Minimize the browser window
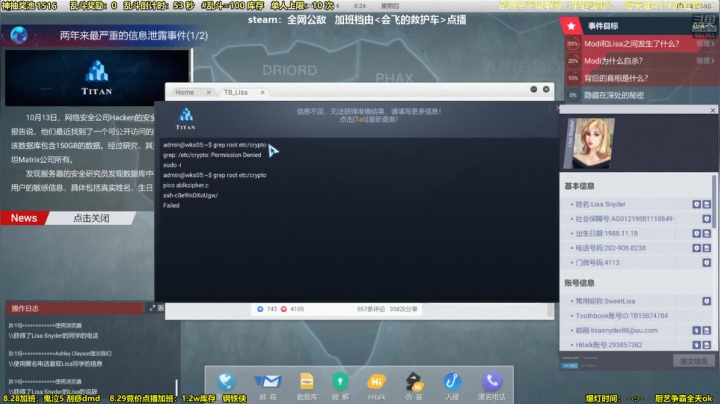 click(x=534, y=89)
